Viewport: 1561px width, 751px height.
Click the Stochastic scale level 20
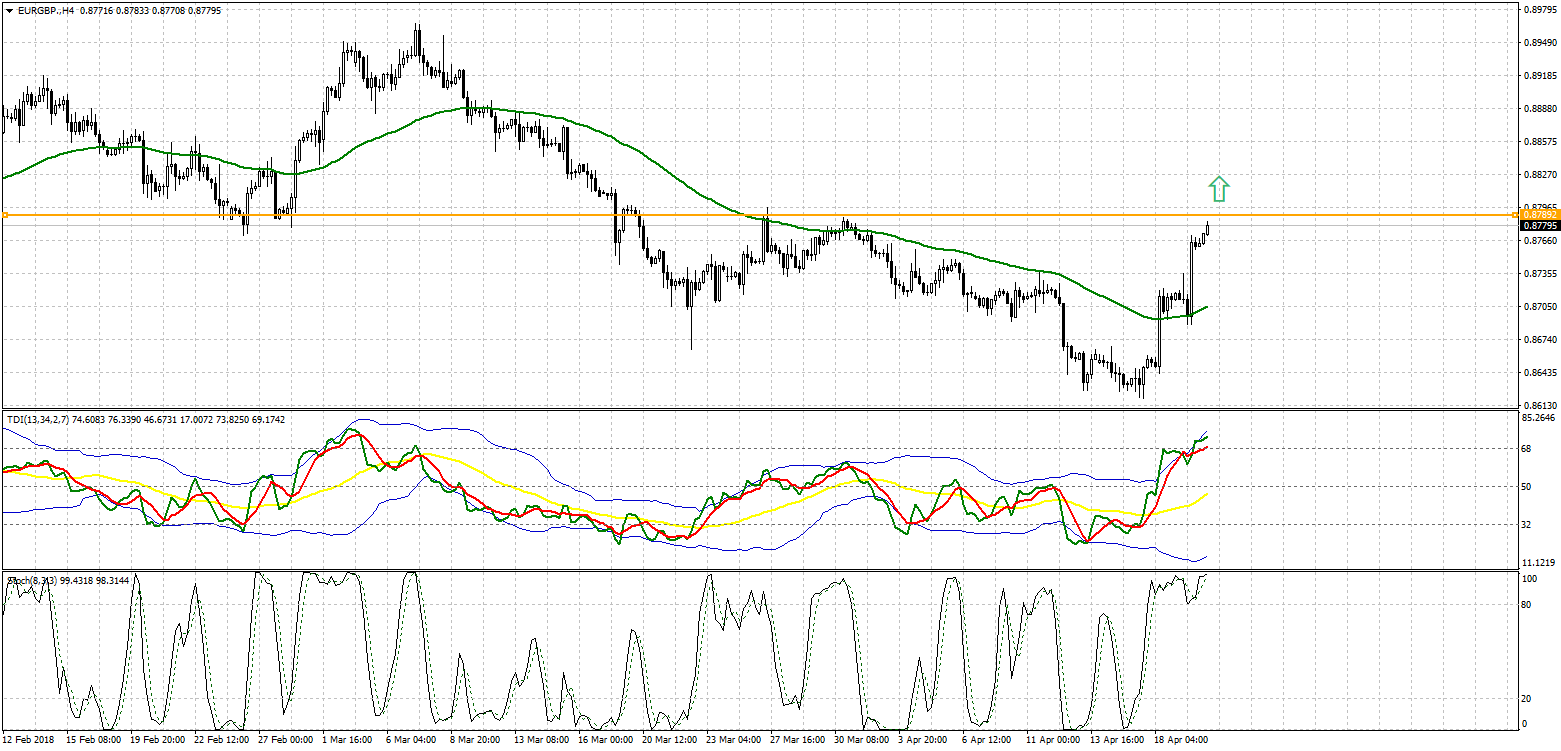[1527, 698]
